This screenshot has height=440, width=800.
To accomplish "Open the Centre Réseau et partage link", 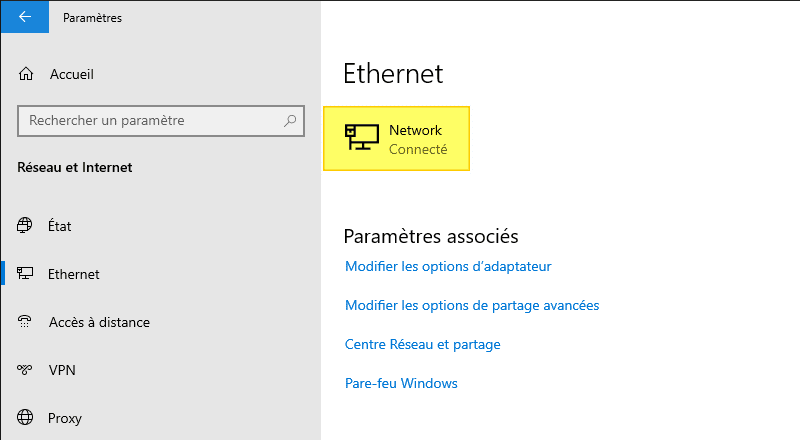I will (422, 345).
